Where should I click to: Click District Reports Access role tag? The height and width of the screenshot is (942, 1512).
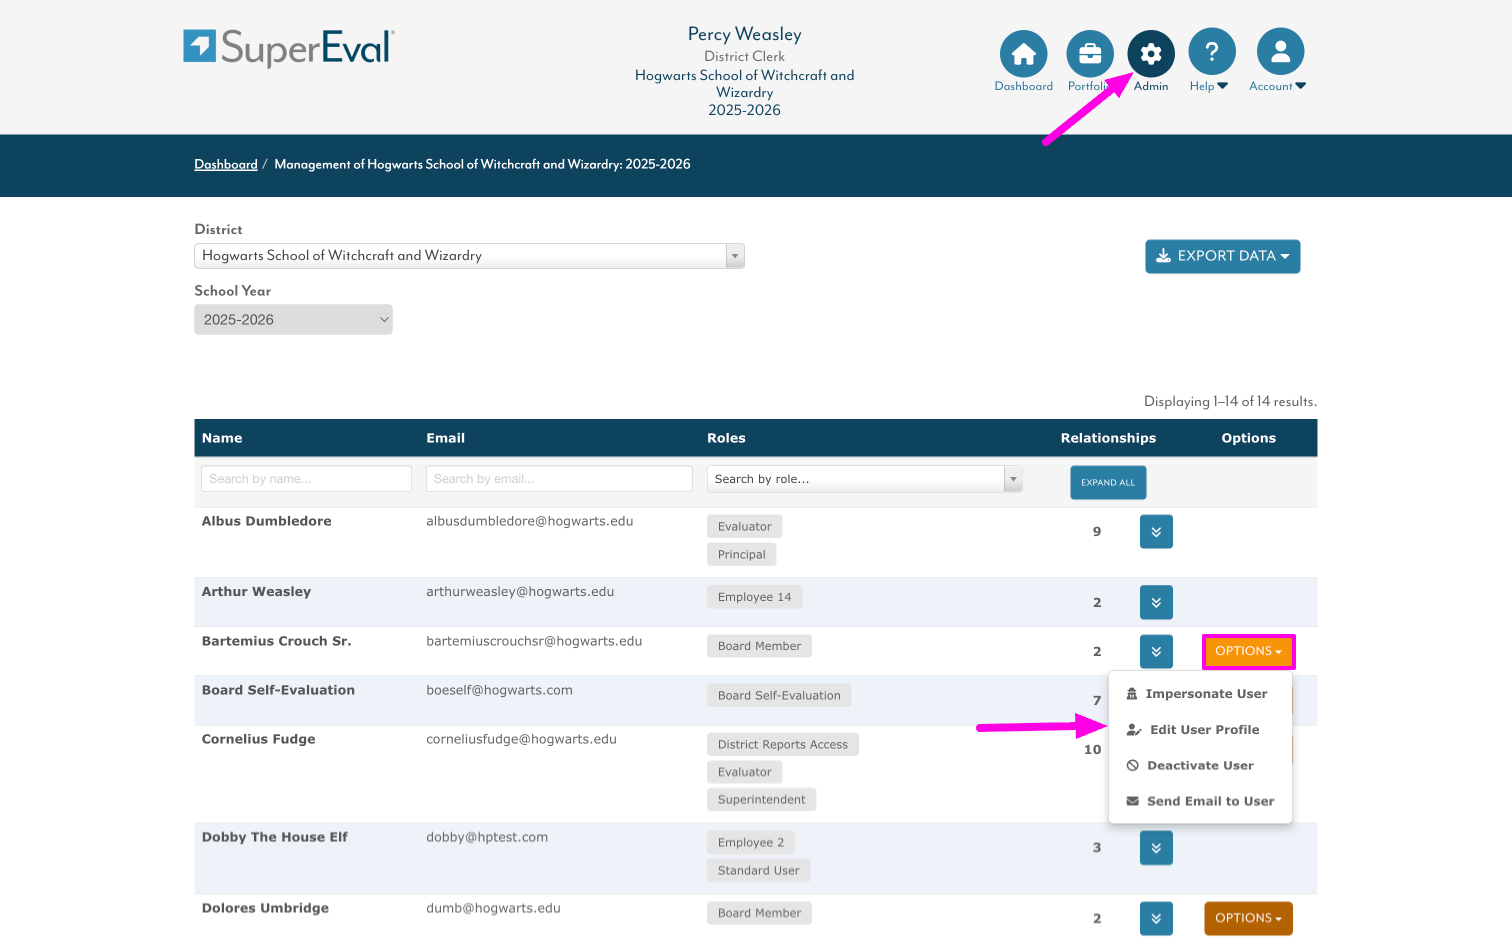point(782,744)
